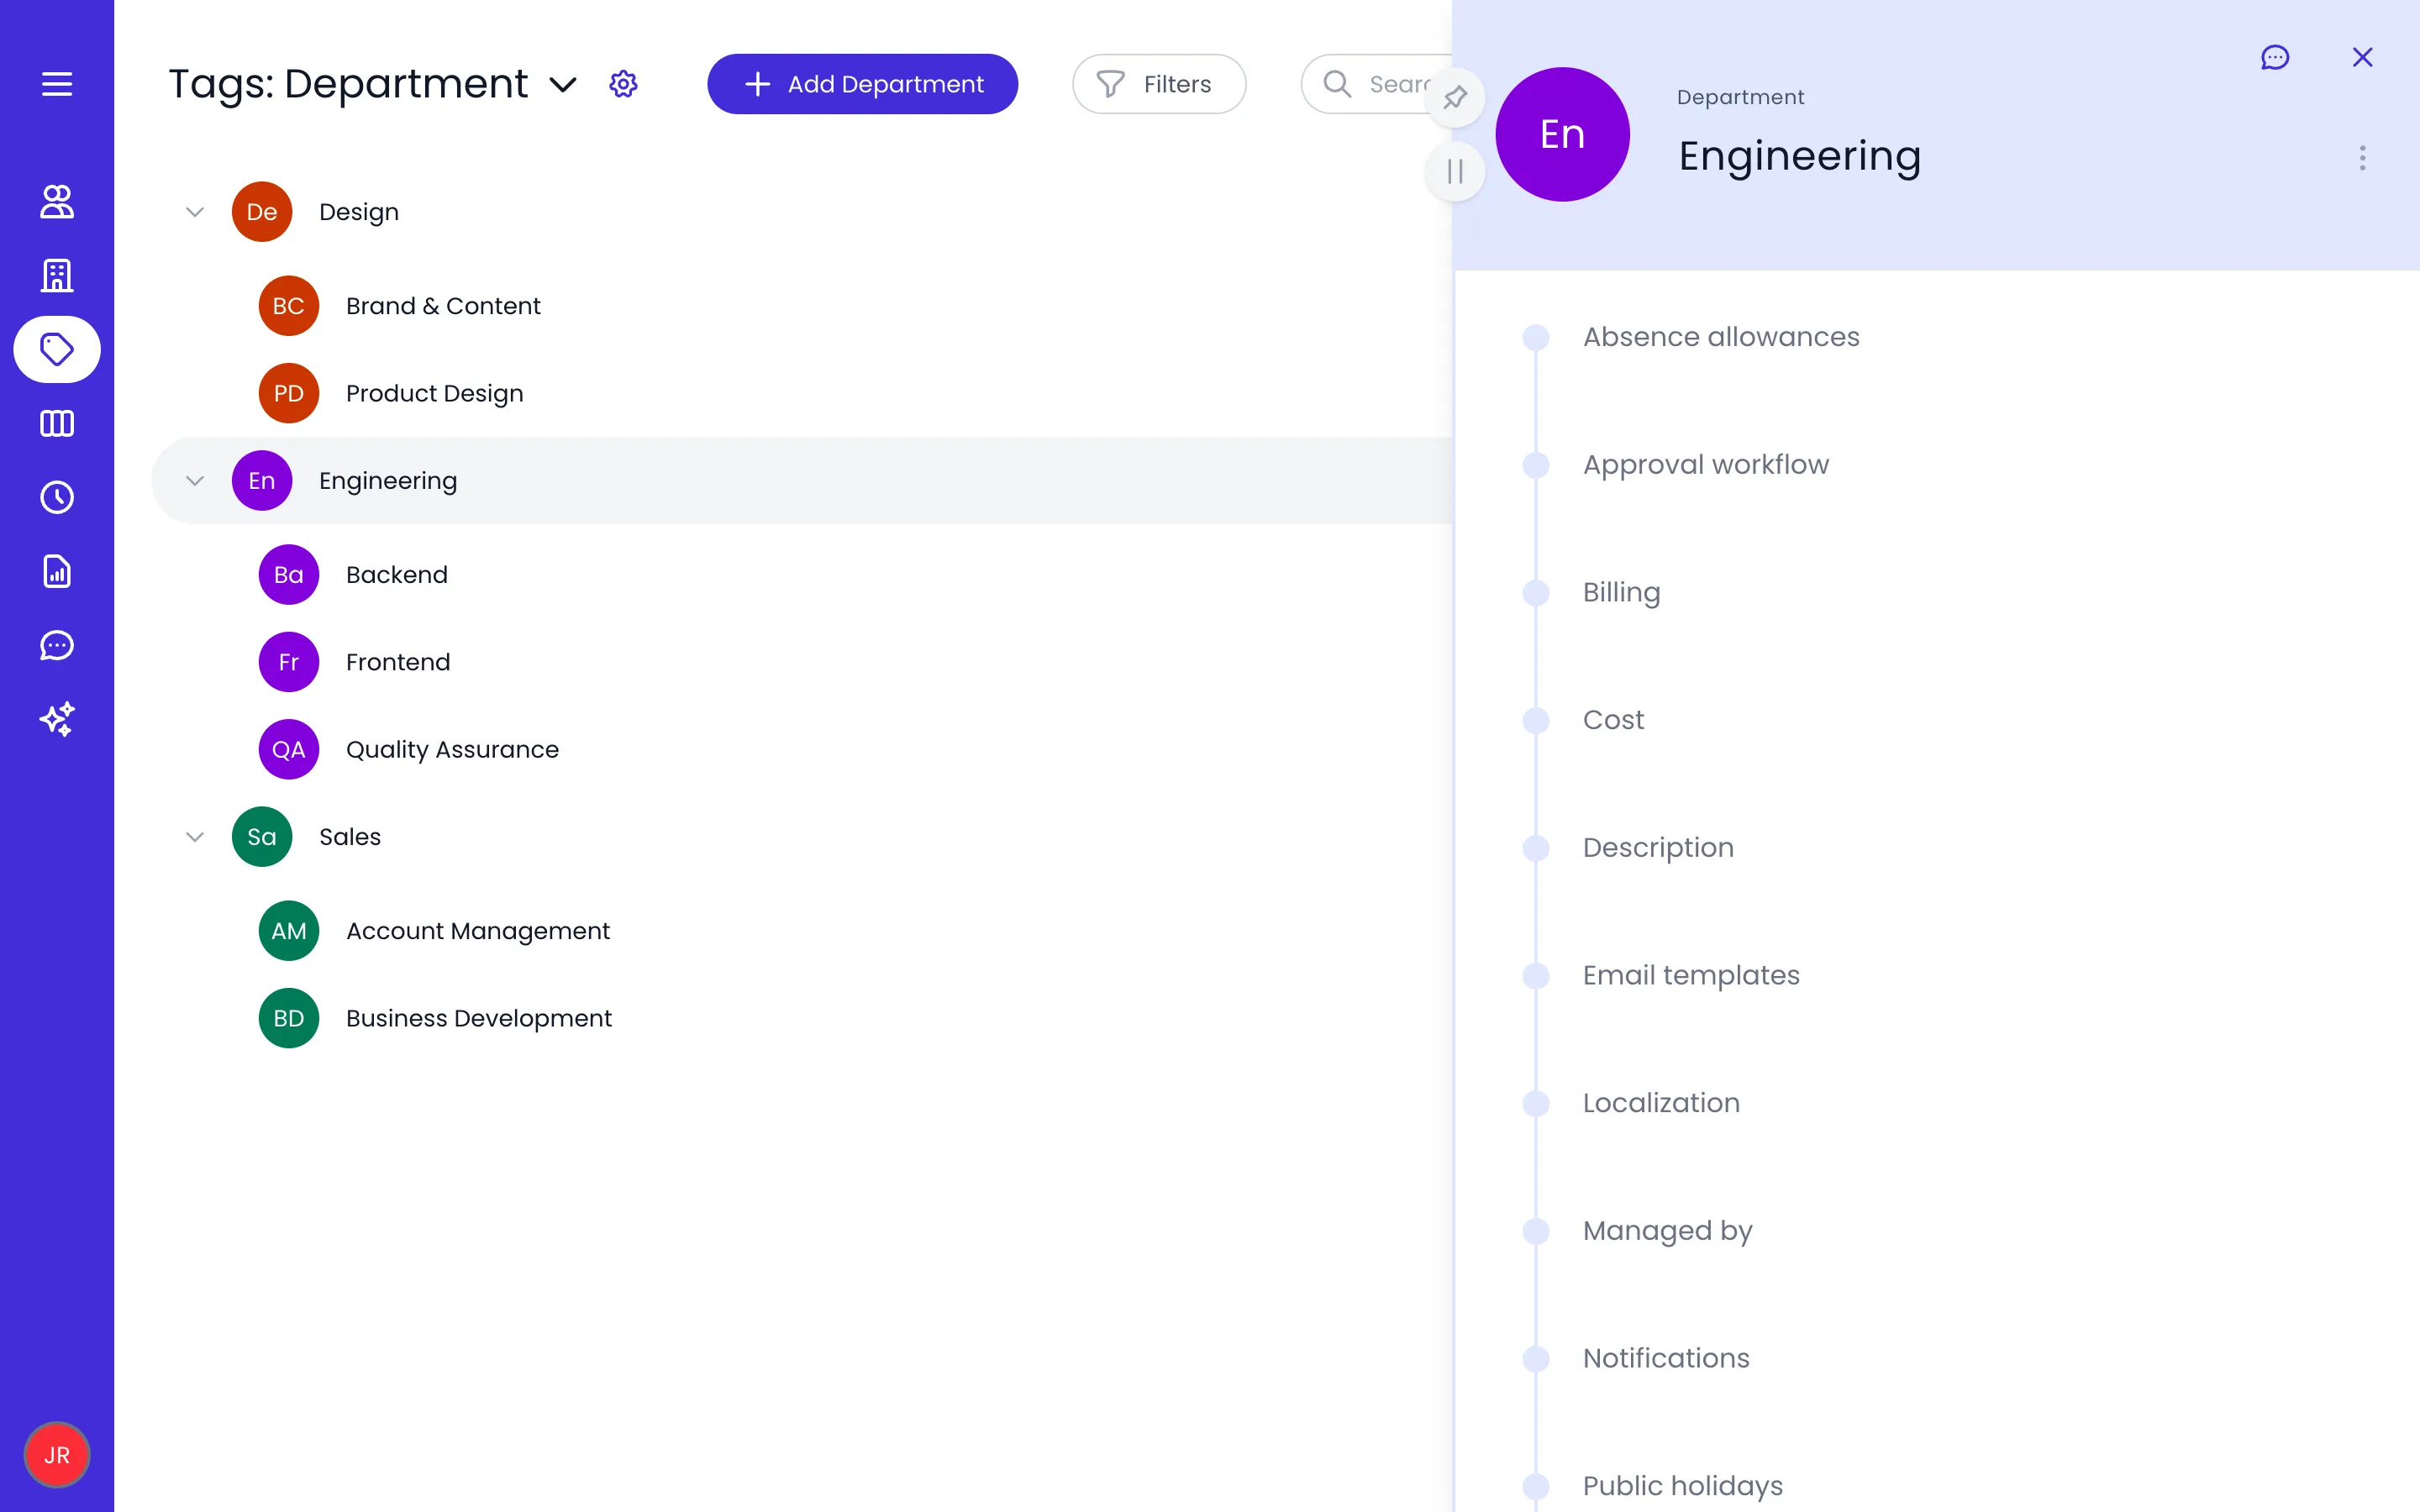Image resolution: width=2420 pixels, height=1512 pixels.
Task: Open the Tags: Department dropdown
Action: 373,84
